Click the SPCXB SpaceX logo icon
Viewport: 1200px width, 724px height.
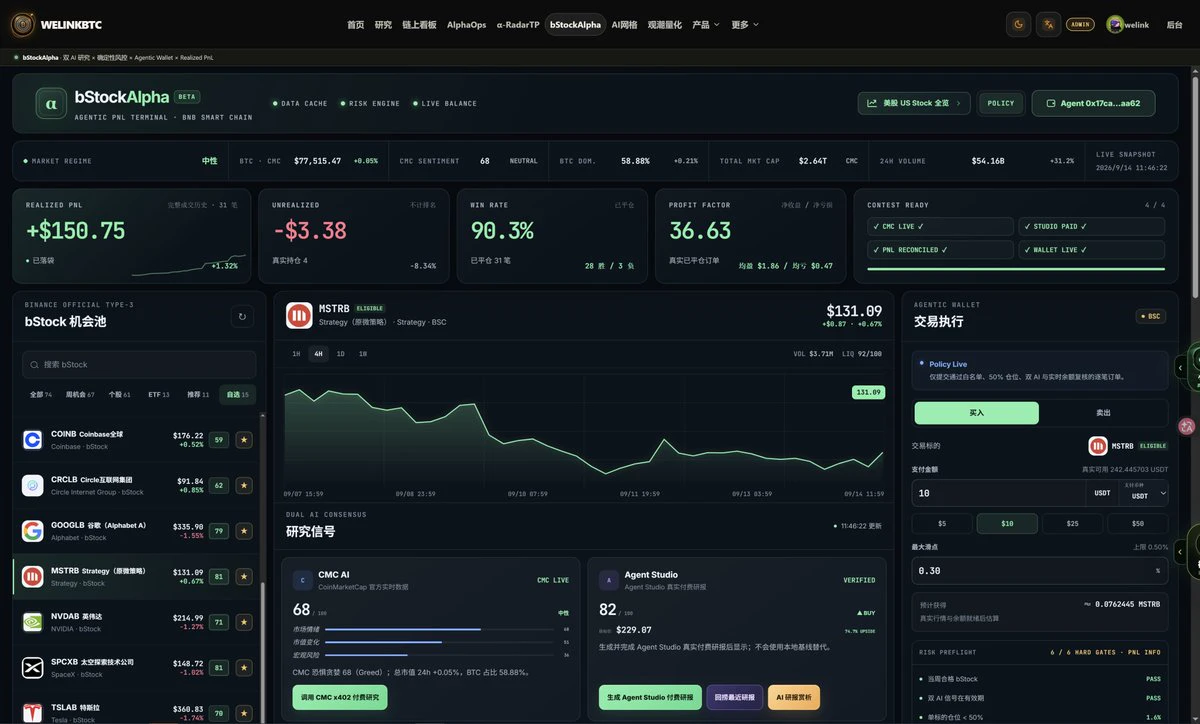pyautogui.click(x=33, y=667)
